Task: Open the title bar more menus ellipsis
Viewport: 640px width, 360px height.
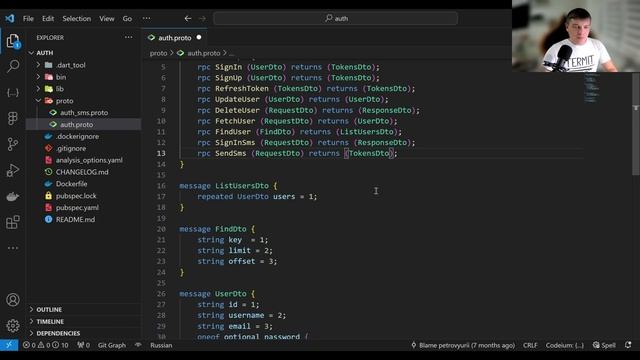Action: pos(147,18)
